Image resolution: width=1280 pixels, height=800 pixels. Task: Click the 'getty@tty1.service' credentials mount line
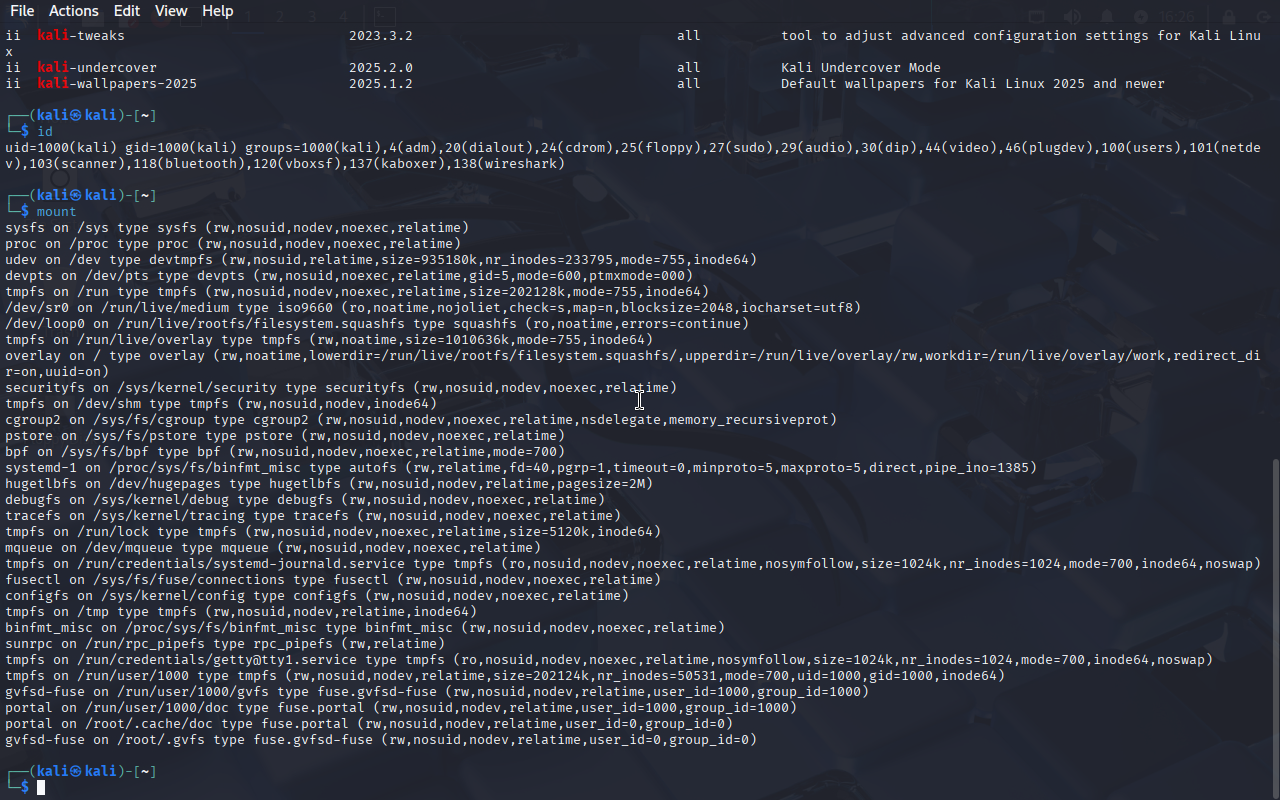coord(609,659)
